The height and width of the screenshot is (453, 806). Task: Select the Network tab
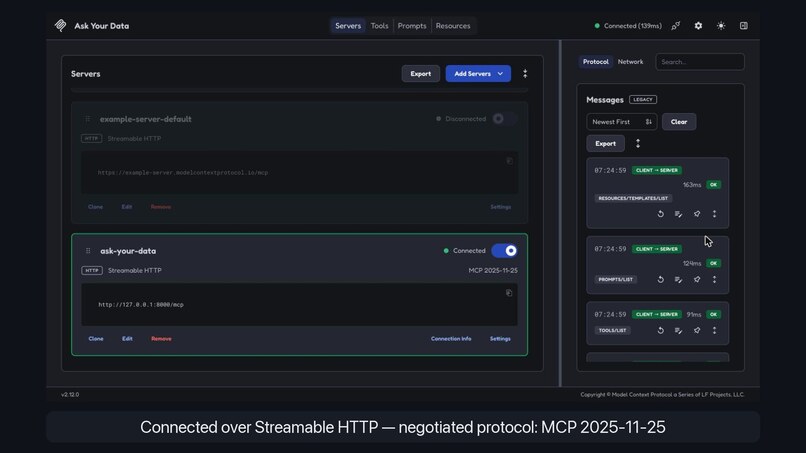pos(630,62)
